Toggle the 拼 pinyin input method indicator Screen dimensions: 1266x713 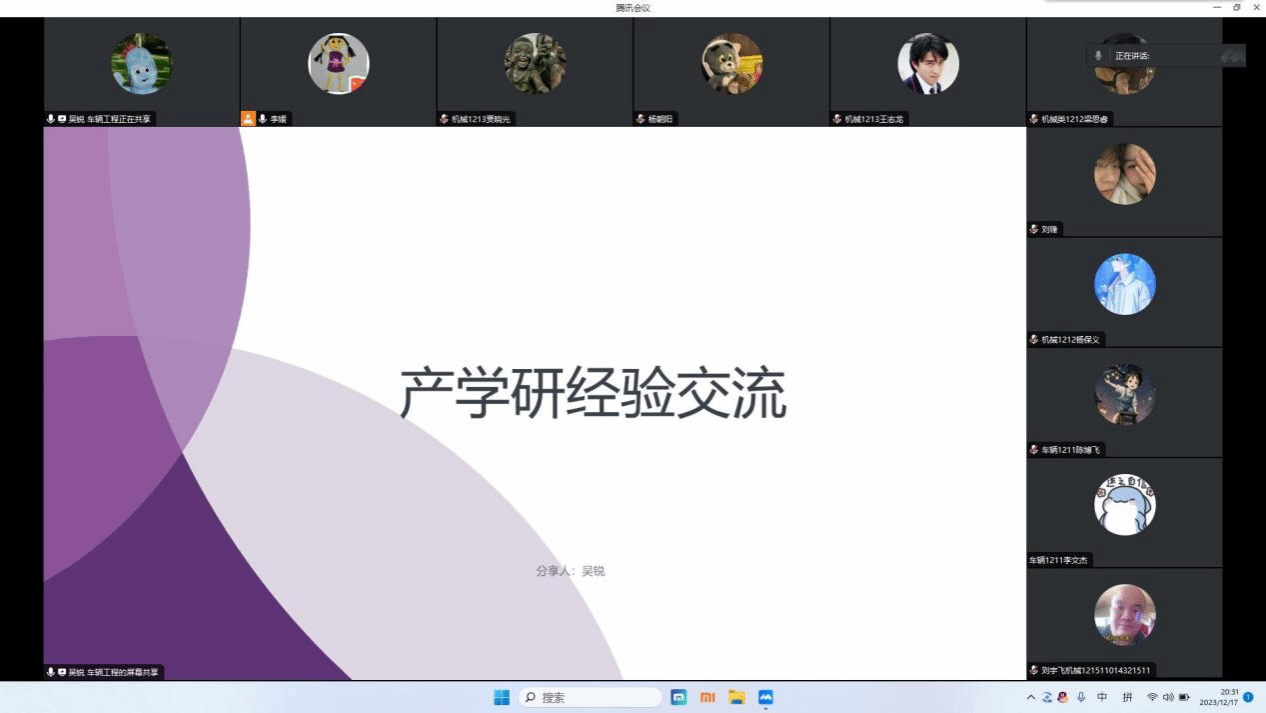pos(1127,697)
